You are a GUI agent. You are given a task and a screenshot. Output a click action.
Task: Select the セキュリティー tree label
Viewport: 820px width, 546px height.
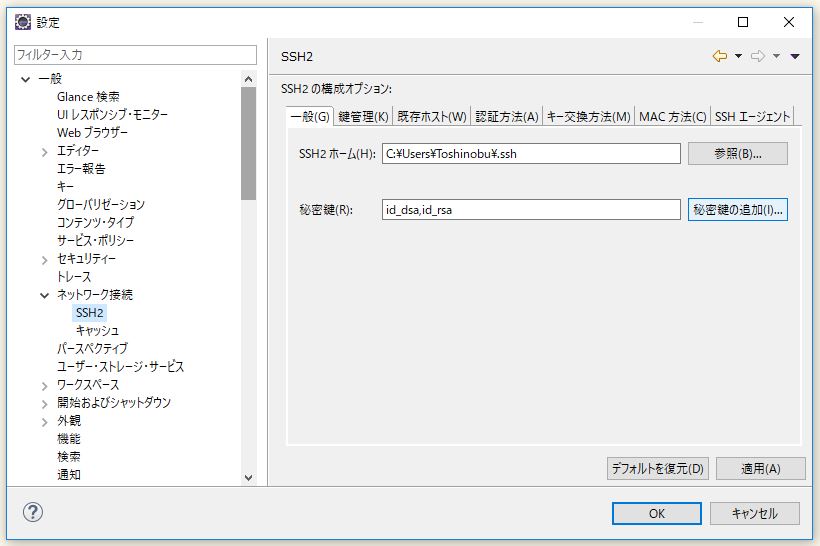(86, 259)
